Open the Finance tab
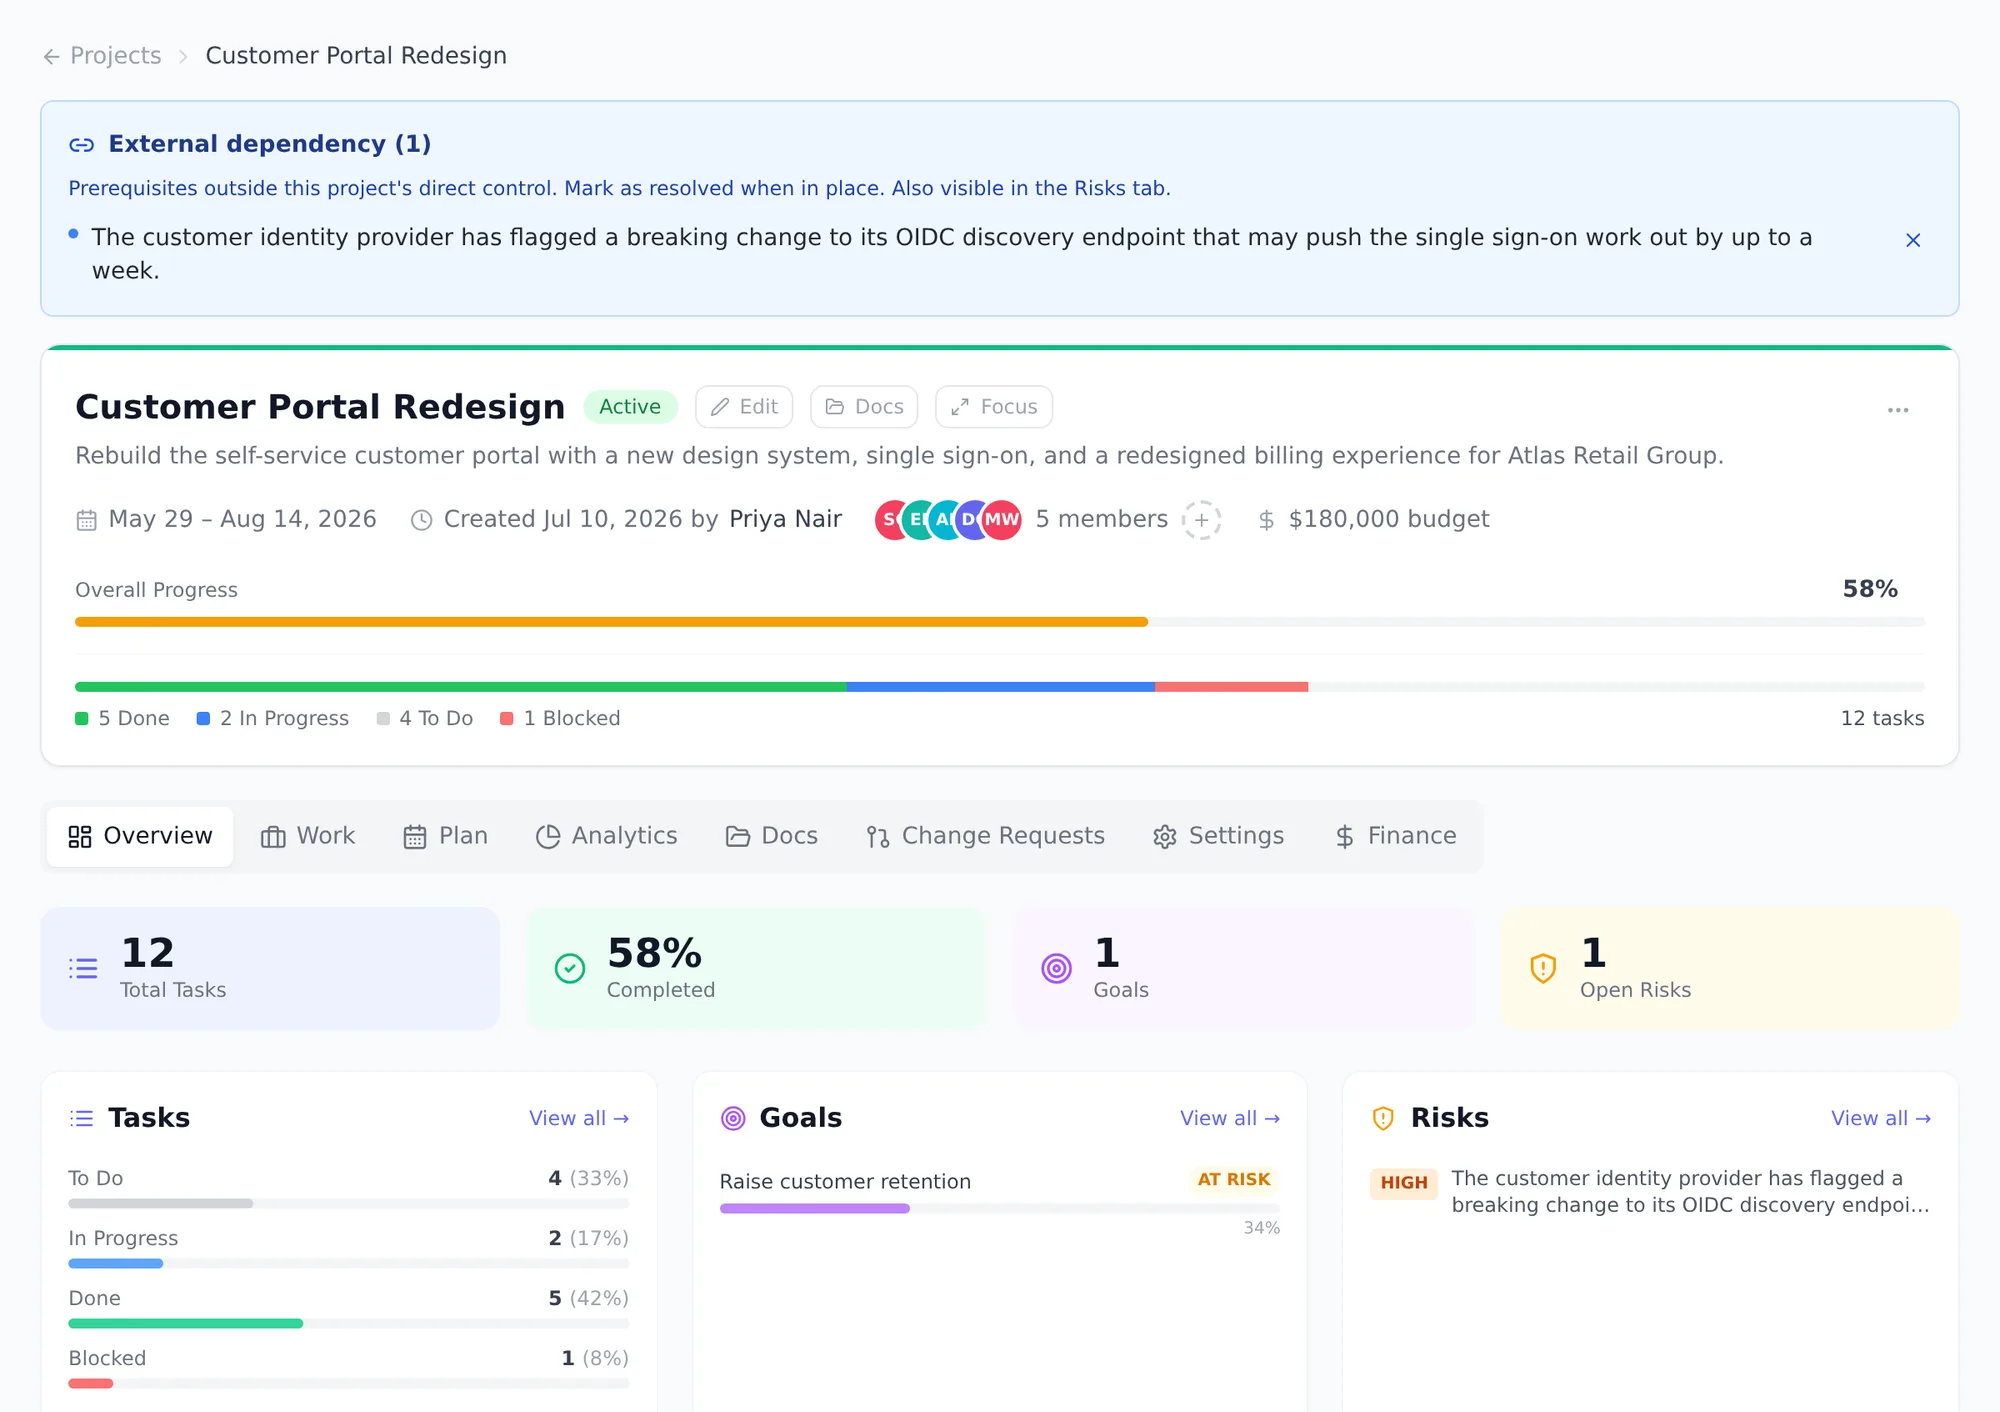The image size is (2000, 1412). pyautogui.click(x=1395, y=836)
